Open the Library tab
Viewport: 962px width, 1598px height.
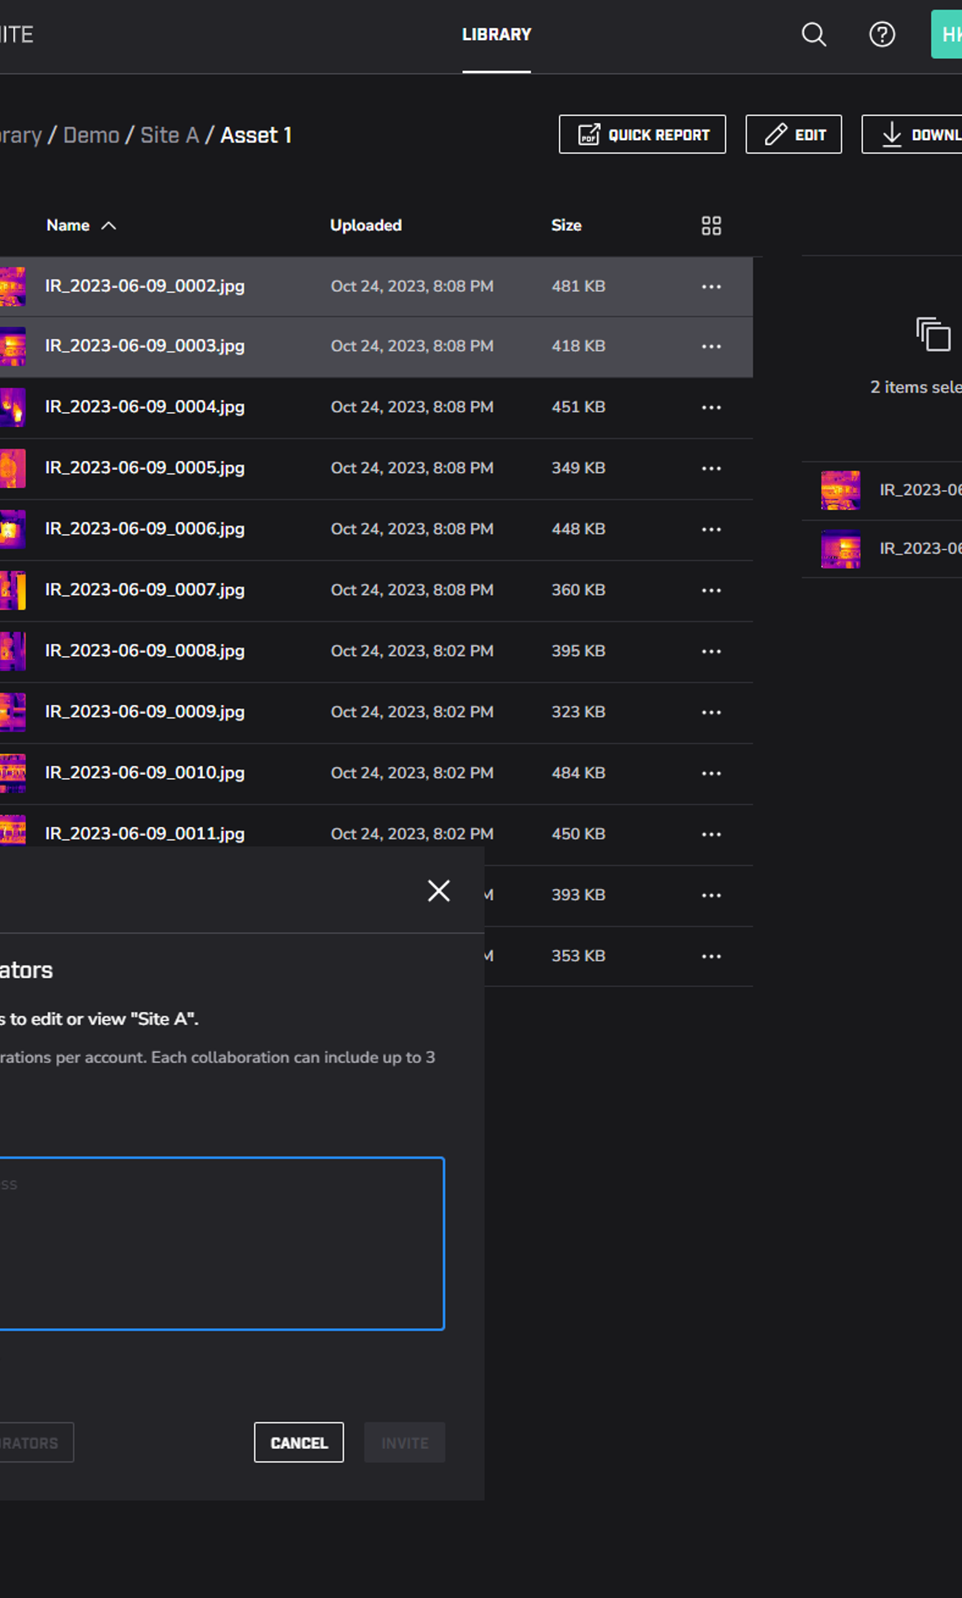(x=496, y=35)
